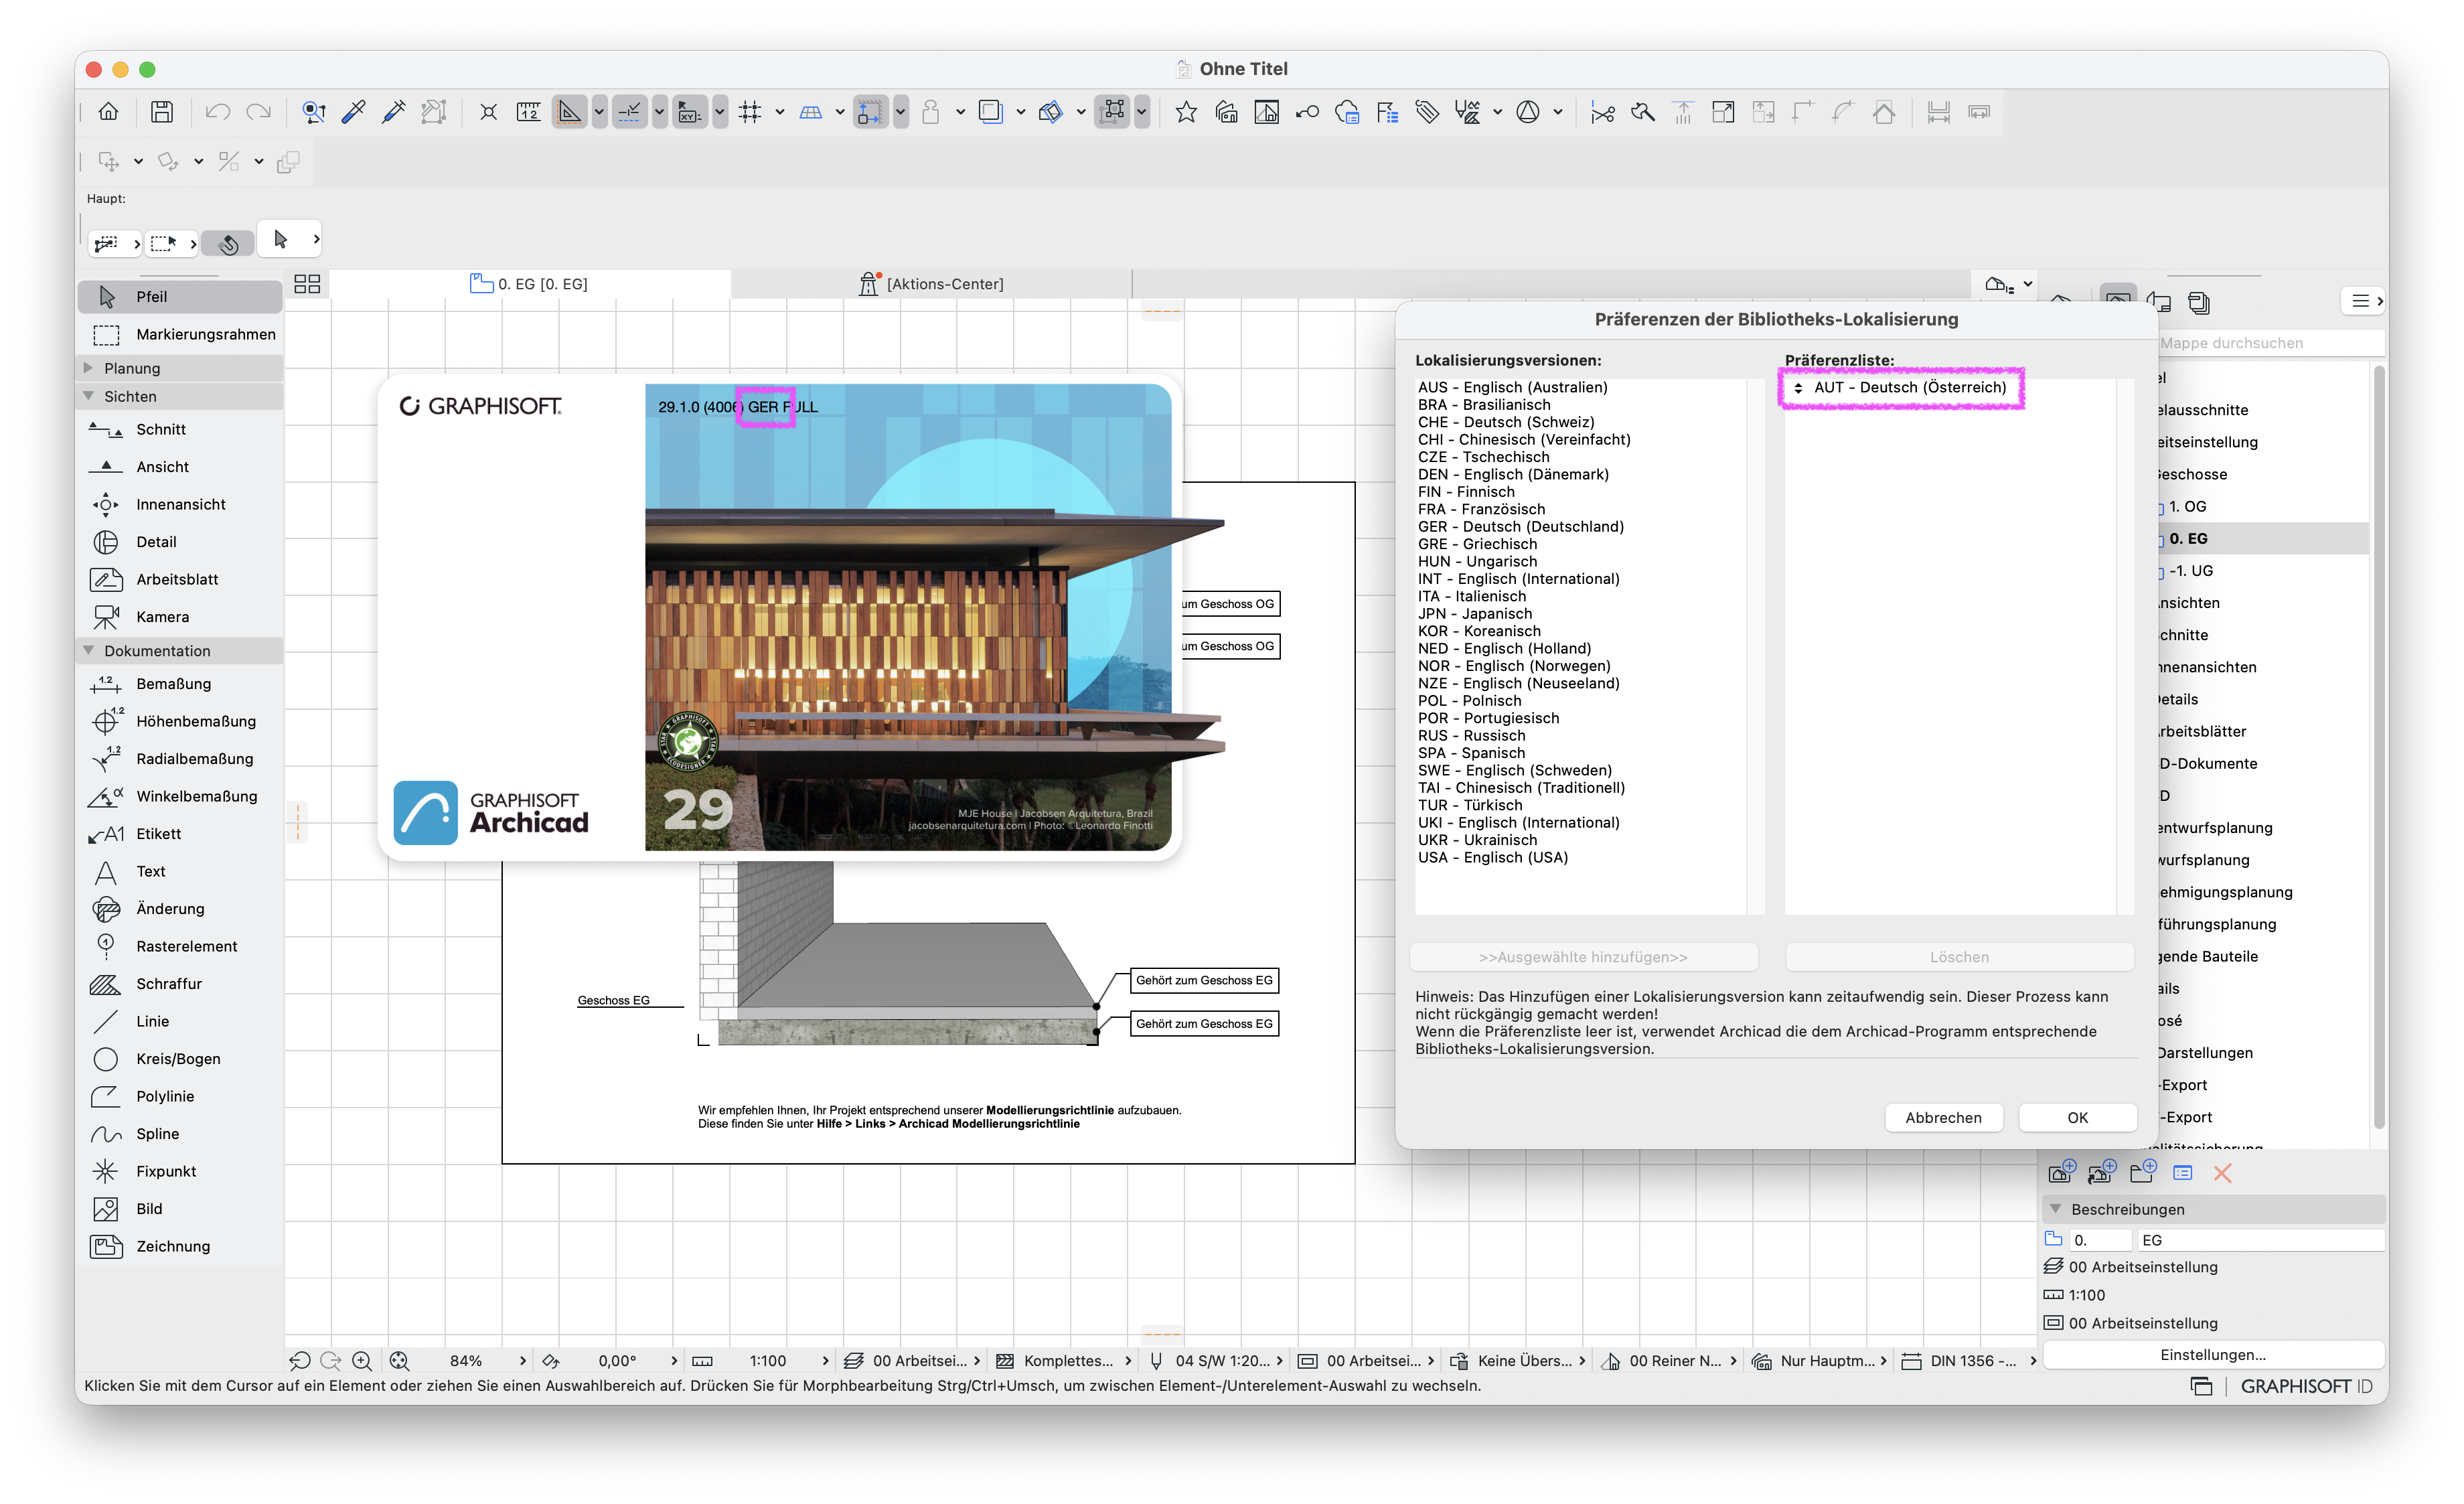Screen dimensions: 2464x1504
Task: Select the Etikett tool
Action: click(x=180, y=834)
